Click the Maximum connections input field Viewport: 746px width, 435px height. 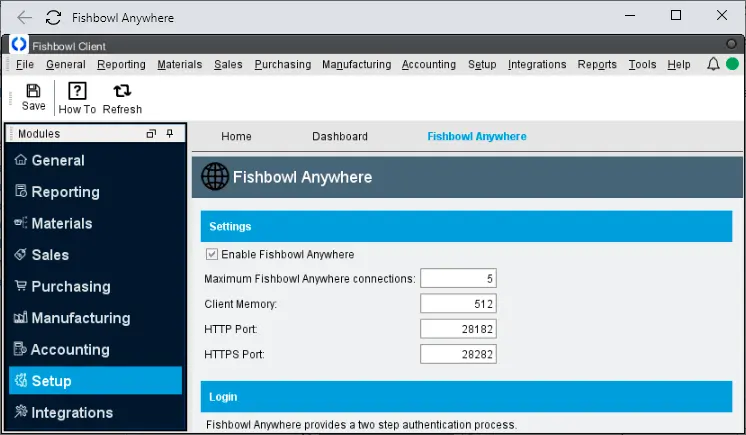pyautogui.click(x=458, y=278)
